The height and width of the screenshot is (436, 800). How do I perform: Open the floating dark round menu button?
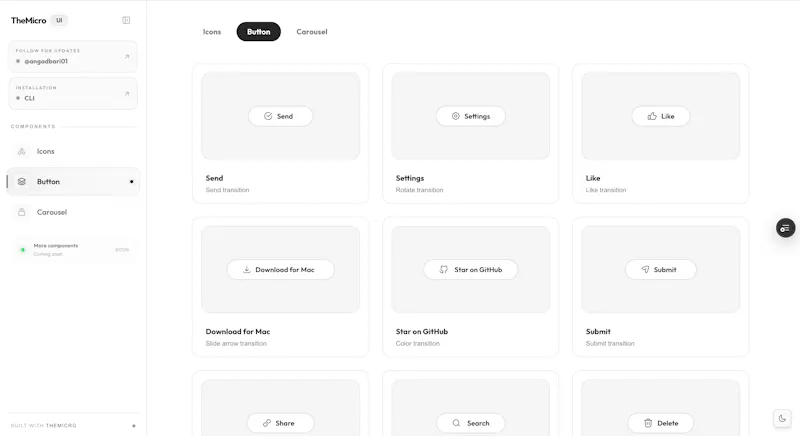click(786, 228)
